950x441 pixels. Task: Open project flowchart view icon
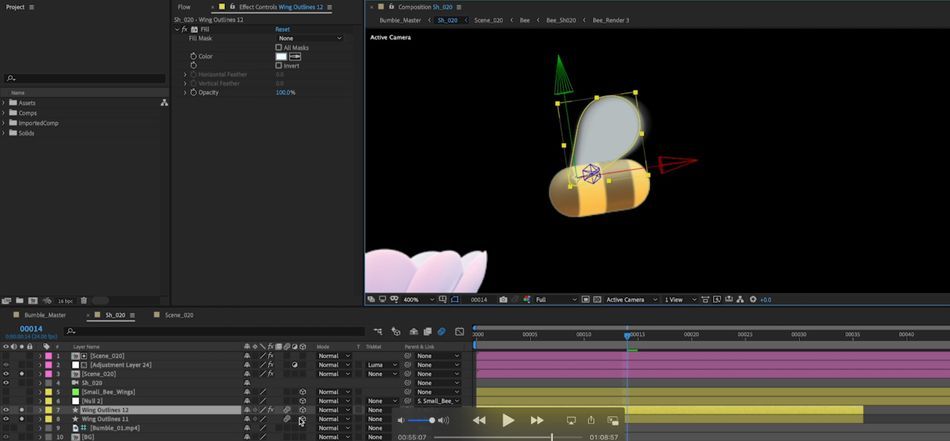coord(164,103)
